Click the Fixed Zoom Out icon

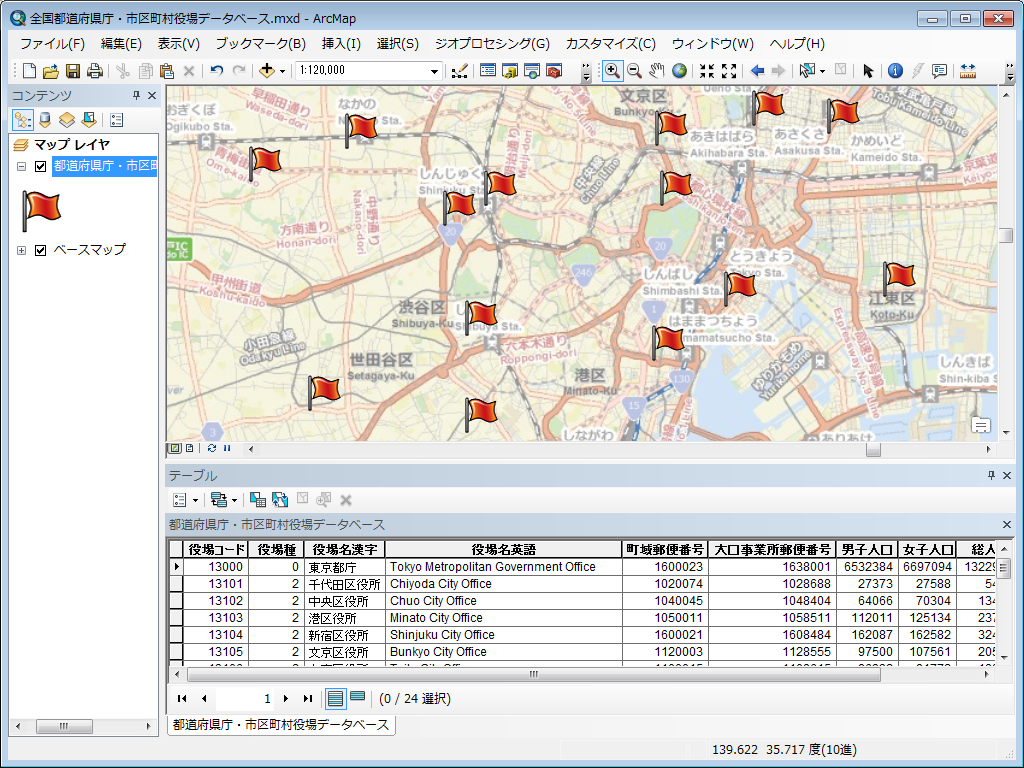[x=729, y=71]
